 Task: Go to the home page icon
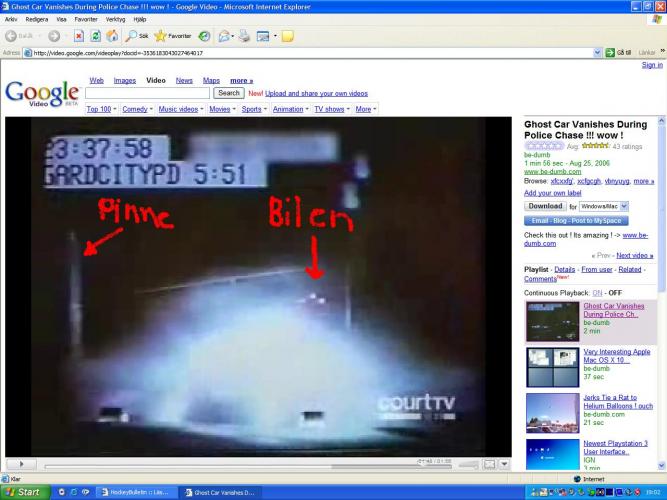[x=112, y=36]
